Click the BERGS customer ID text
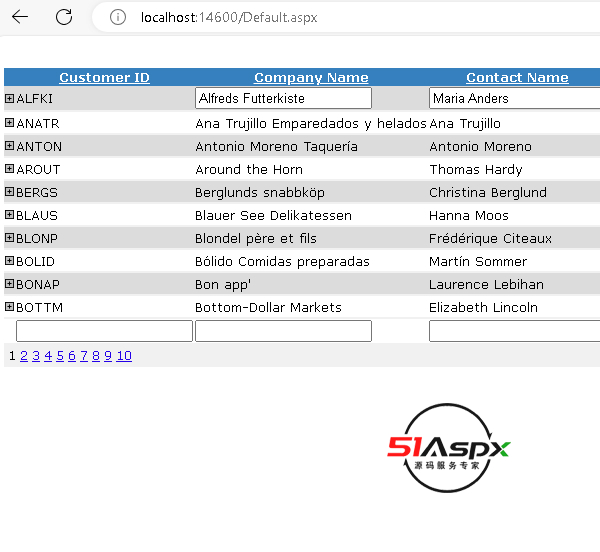The width and height of the screenshot is (600, 552). (37, 192)
